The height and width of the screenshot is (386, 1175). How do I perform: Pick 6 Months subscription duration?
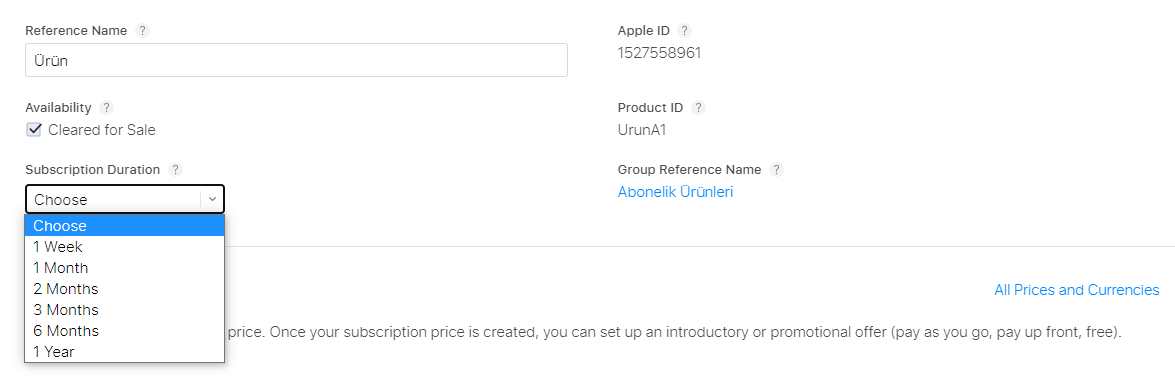(x=124, y=331)
